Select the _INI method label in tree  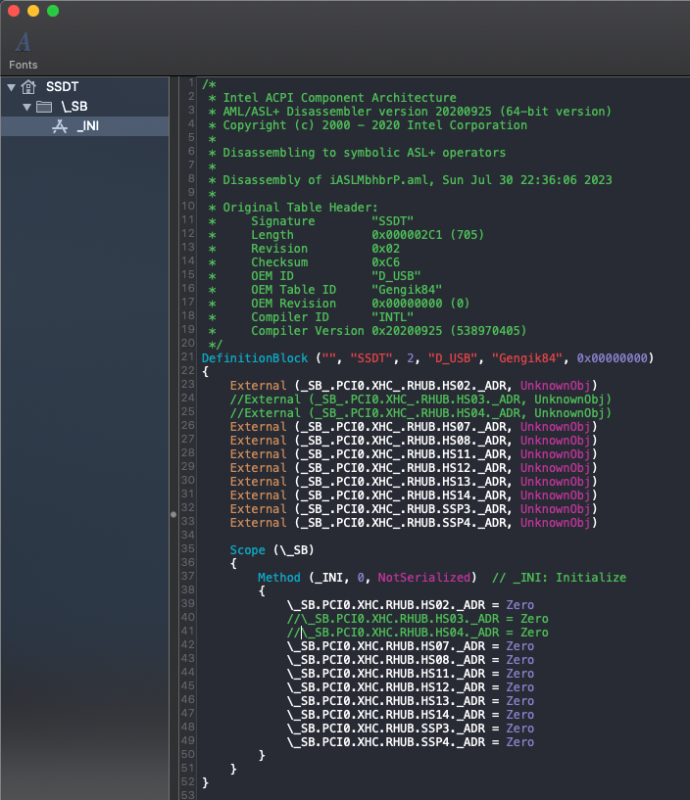pos(87,126)
